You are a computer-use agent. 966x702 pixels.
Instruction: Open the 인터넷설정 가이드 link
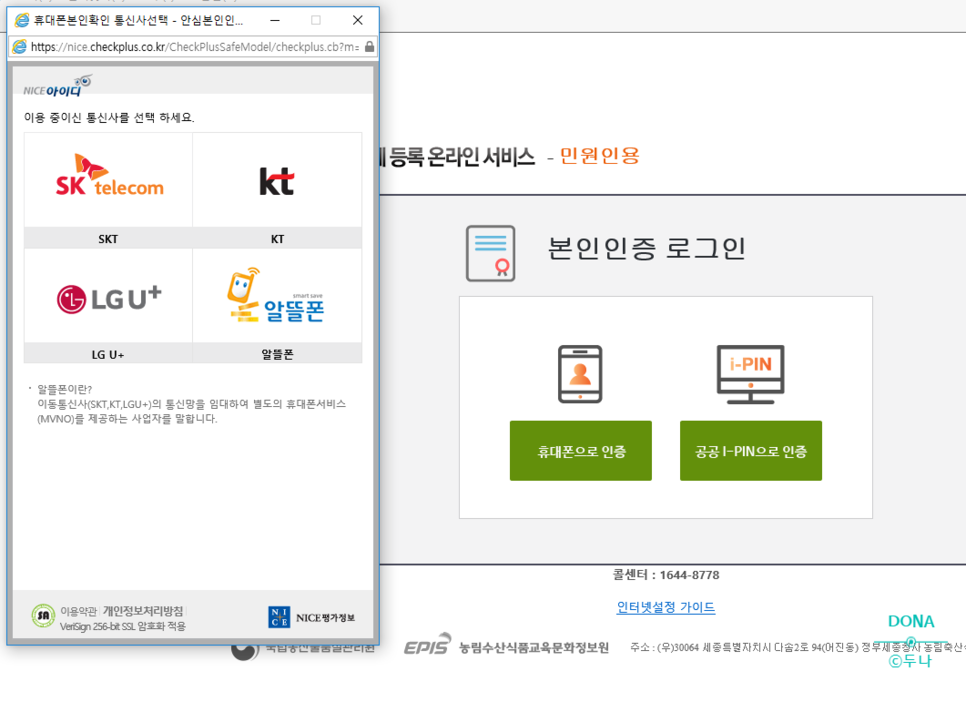point(665,607)
